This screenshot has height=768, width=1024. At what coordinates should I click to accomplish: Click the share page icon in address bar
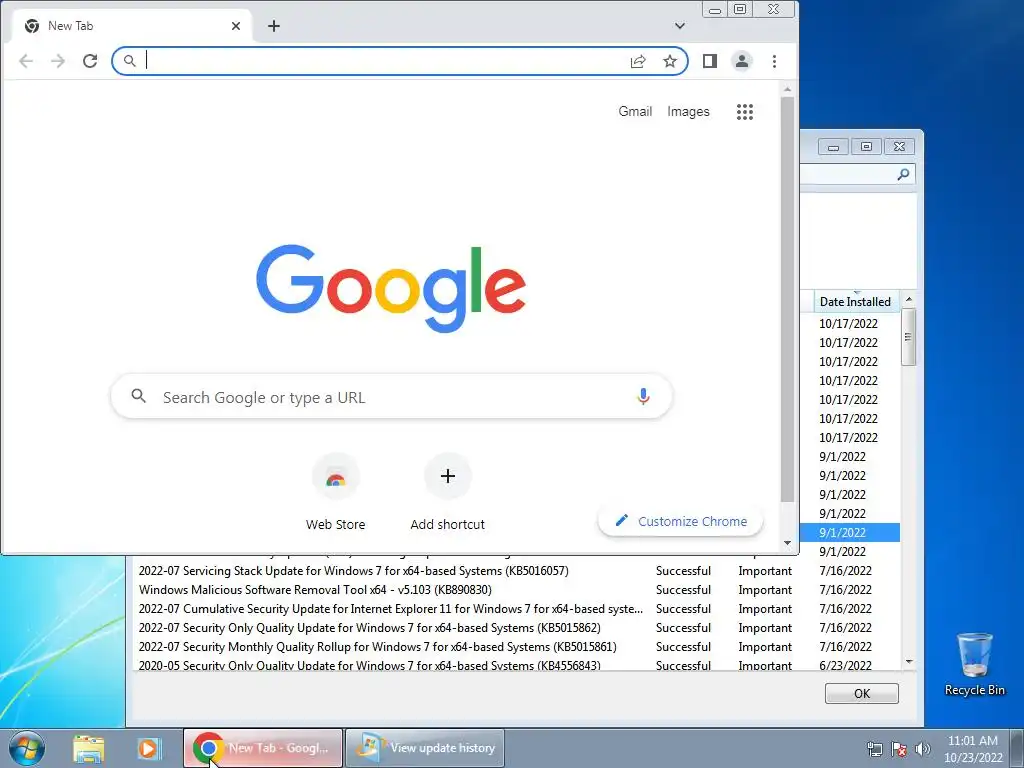click(638, 61)
